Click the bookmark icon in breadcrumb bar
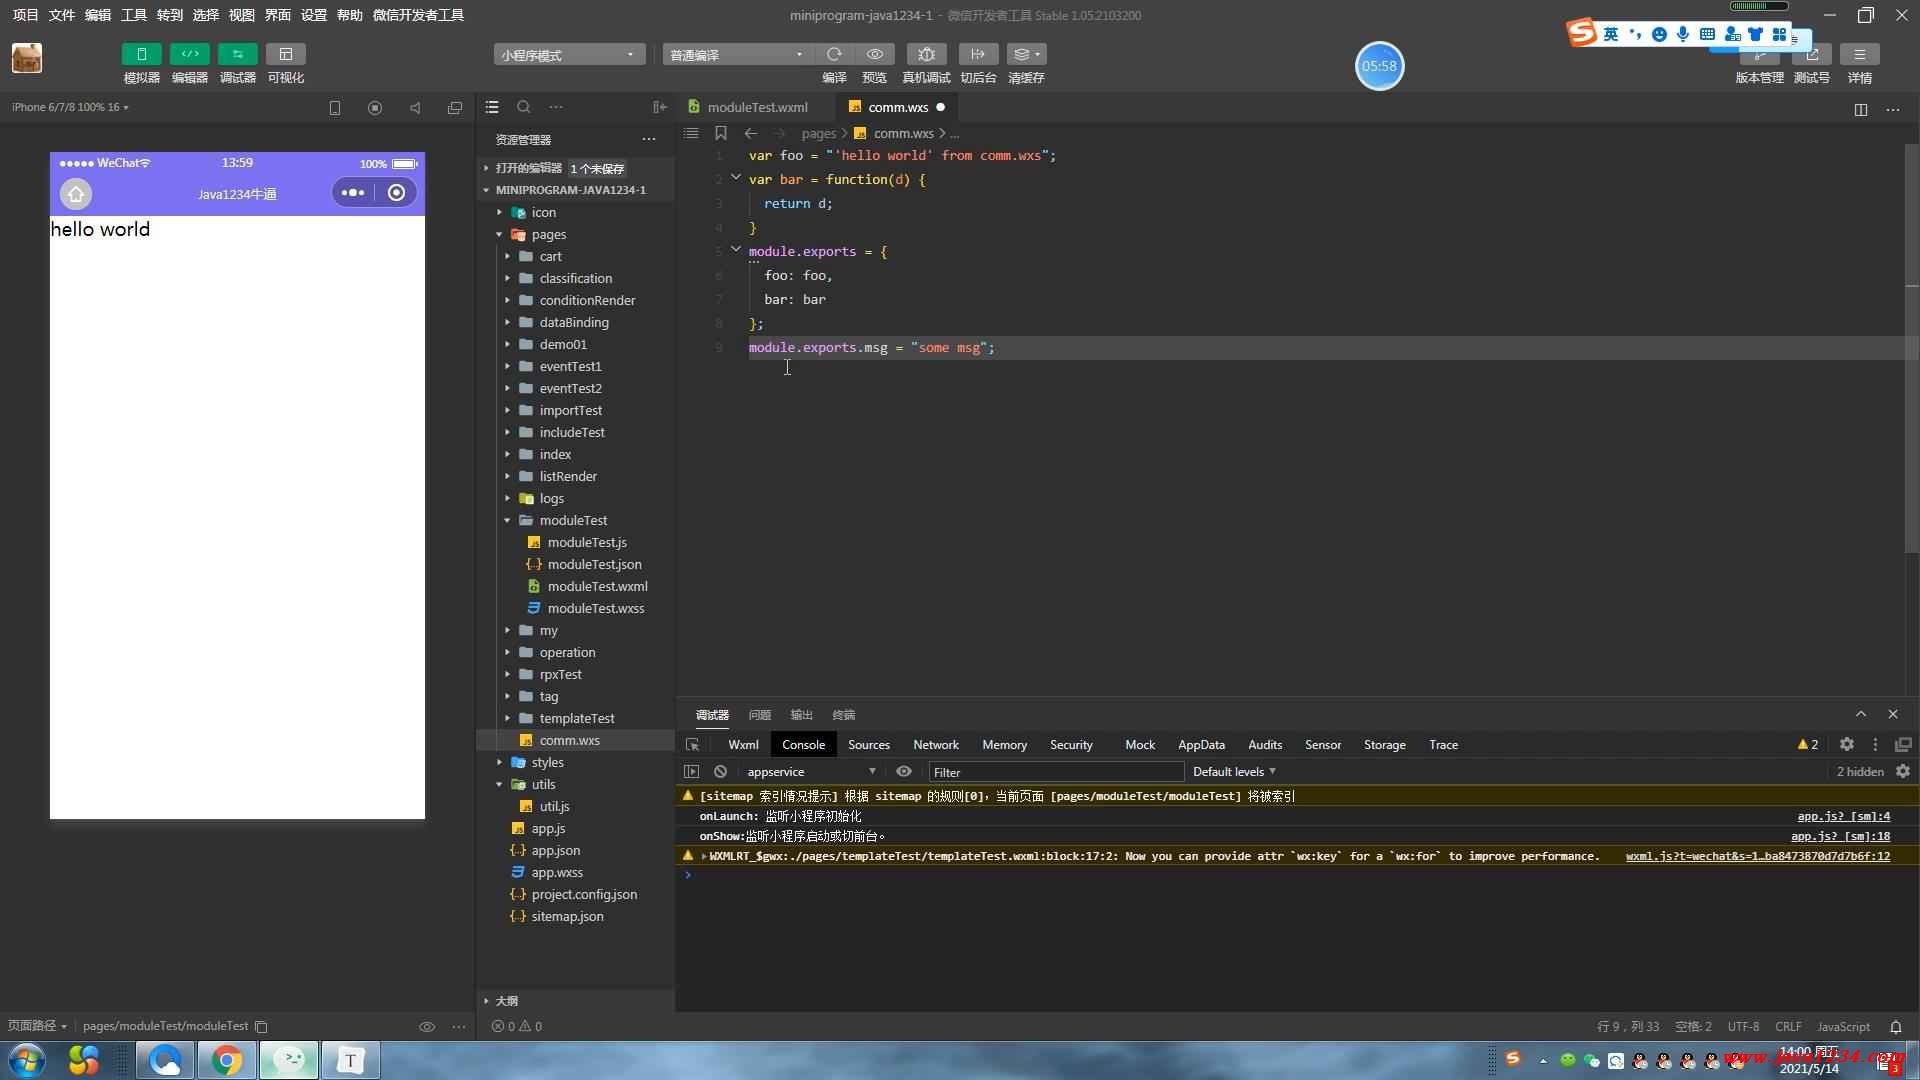This screenshot has width=1920, height=1080. [720, 133]
